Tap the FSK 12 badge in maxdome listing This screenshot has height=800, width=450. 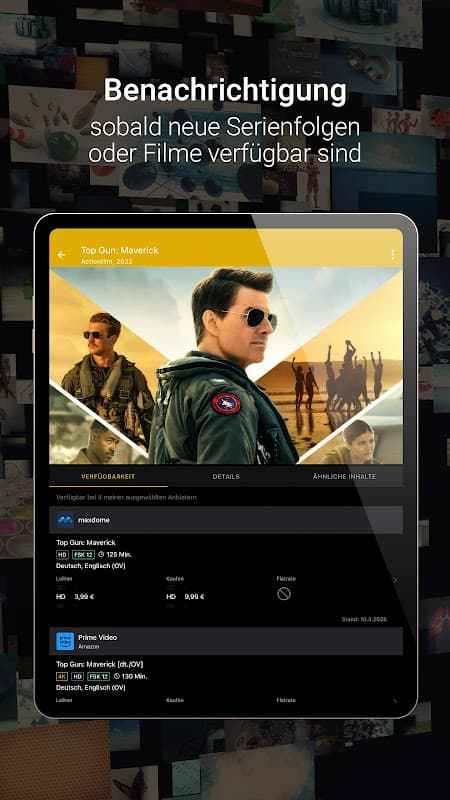click(x=83, y=555)
